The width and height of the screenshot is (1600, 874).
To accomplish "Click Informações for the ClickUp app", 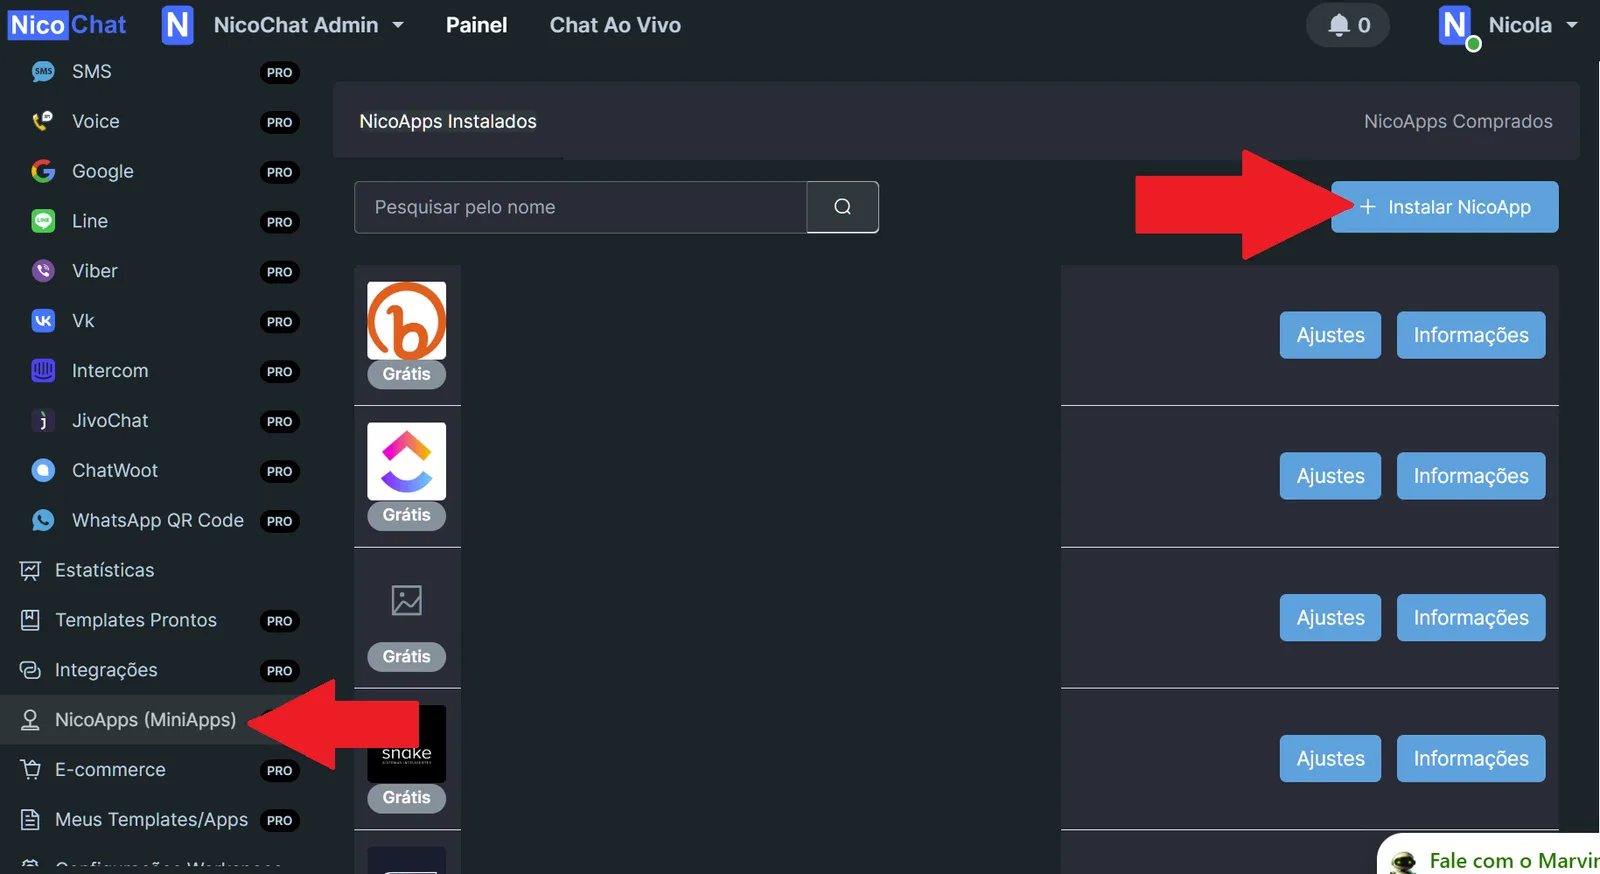I will (x=1471, y=476).
